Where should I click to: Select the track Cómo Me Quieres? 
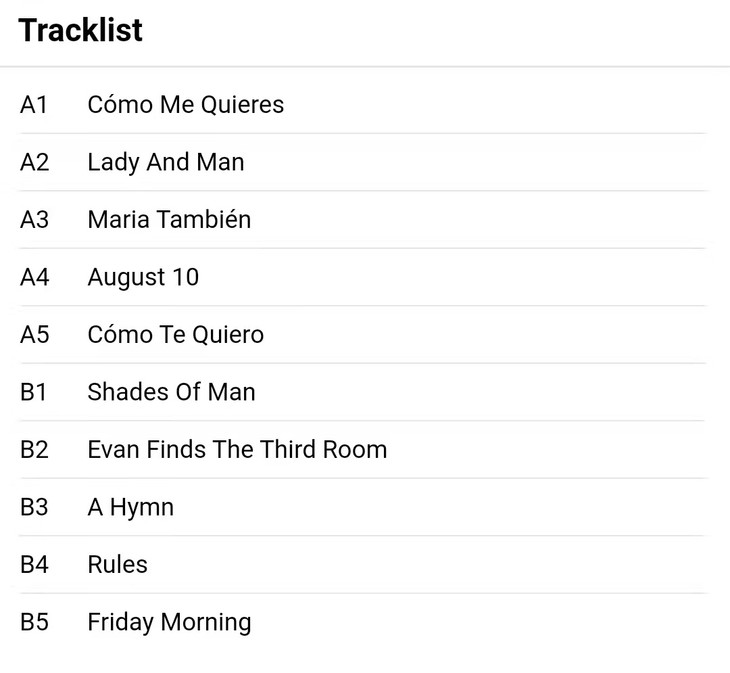185,105
